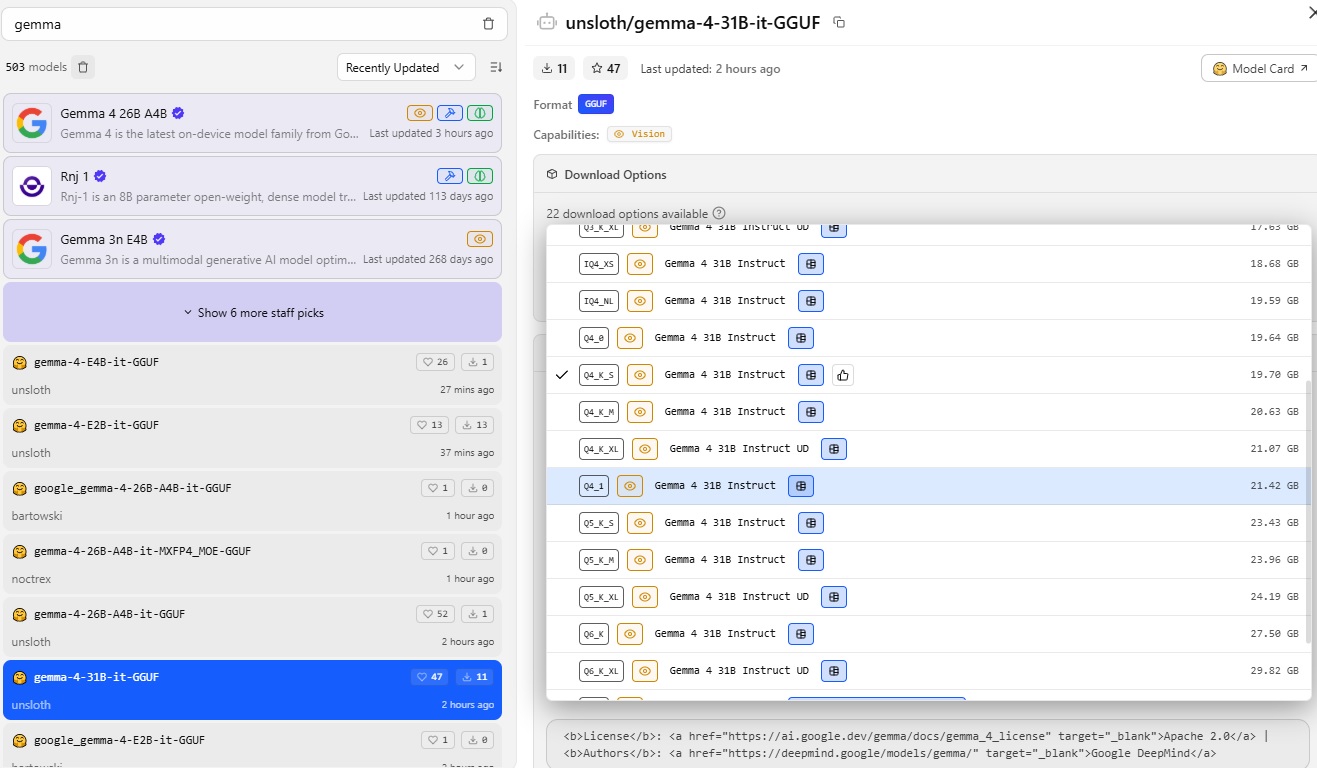This screenshot has width=1317, height=768.
Task: Click the blue grid icon on the Q6_K_XL row
Action: 834,671
